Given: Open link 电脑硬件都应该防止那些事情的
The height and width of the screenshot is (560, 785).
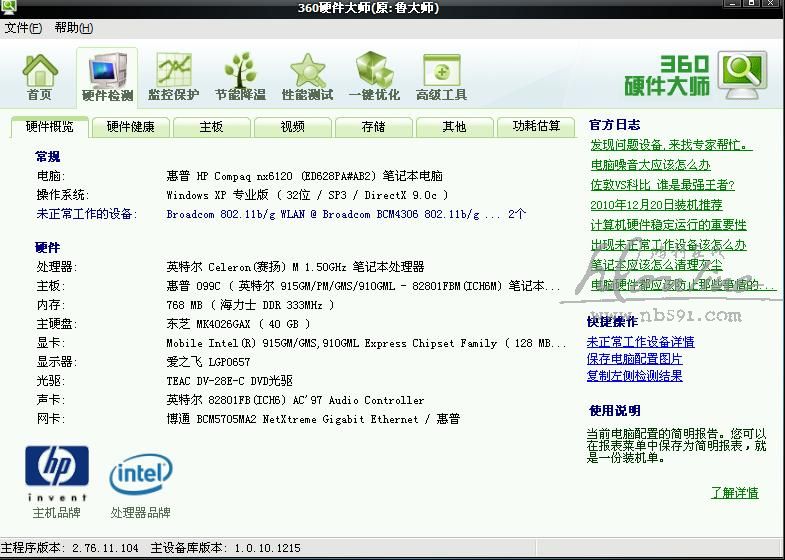Looking at the screenshot, I should [x=683, y=285].
